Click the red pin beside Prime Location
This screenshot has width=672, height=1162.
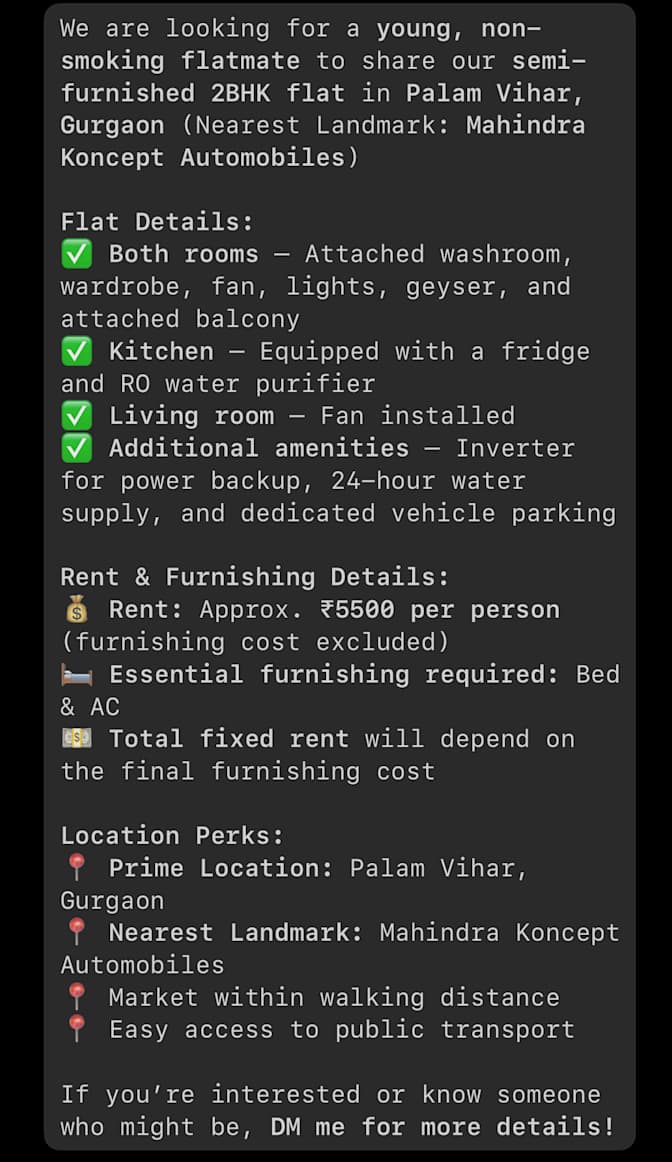(x=76, y=867)
